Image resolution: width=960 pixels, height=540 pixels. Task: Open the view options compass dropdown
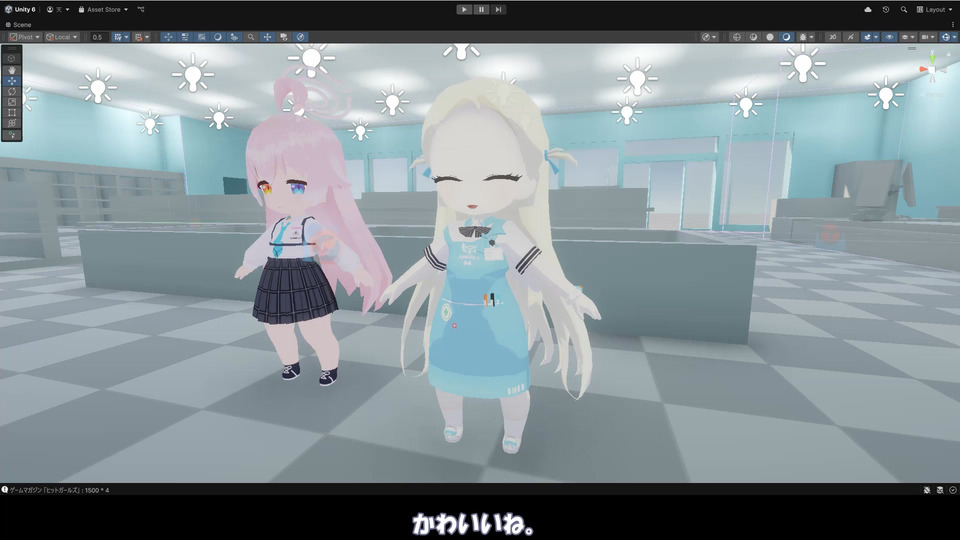click(709, 37)
